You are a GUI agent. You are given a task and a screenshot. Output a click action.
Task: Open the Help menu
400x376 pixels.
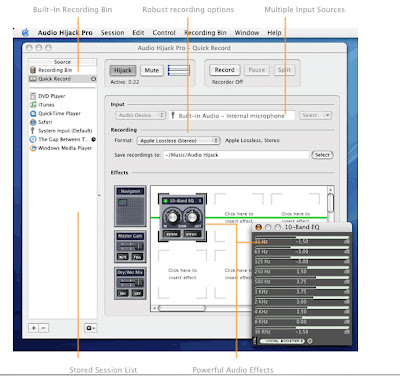[274, 33]
